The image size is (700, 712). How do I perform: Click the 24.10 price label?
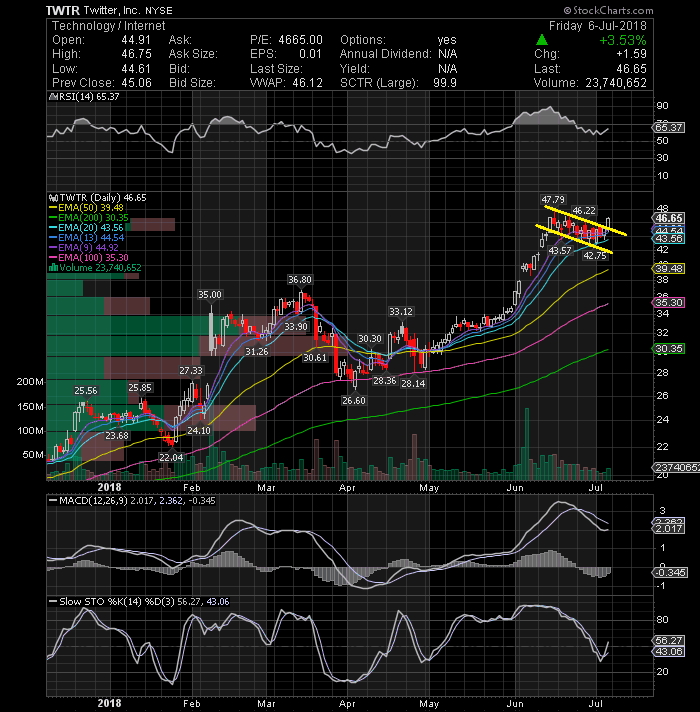(x=199, y=430)
